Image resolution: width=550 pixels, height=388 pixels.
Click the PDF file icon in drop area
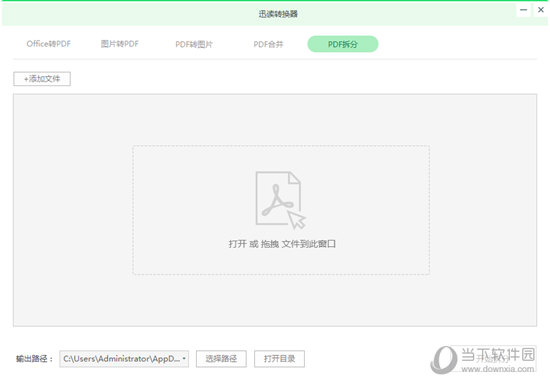coord(280,200)
